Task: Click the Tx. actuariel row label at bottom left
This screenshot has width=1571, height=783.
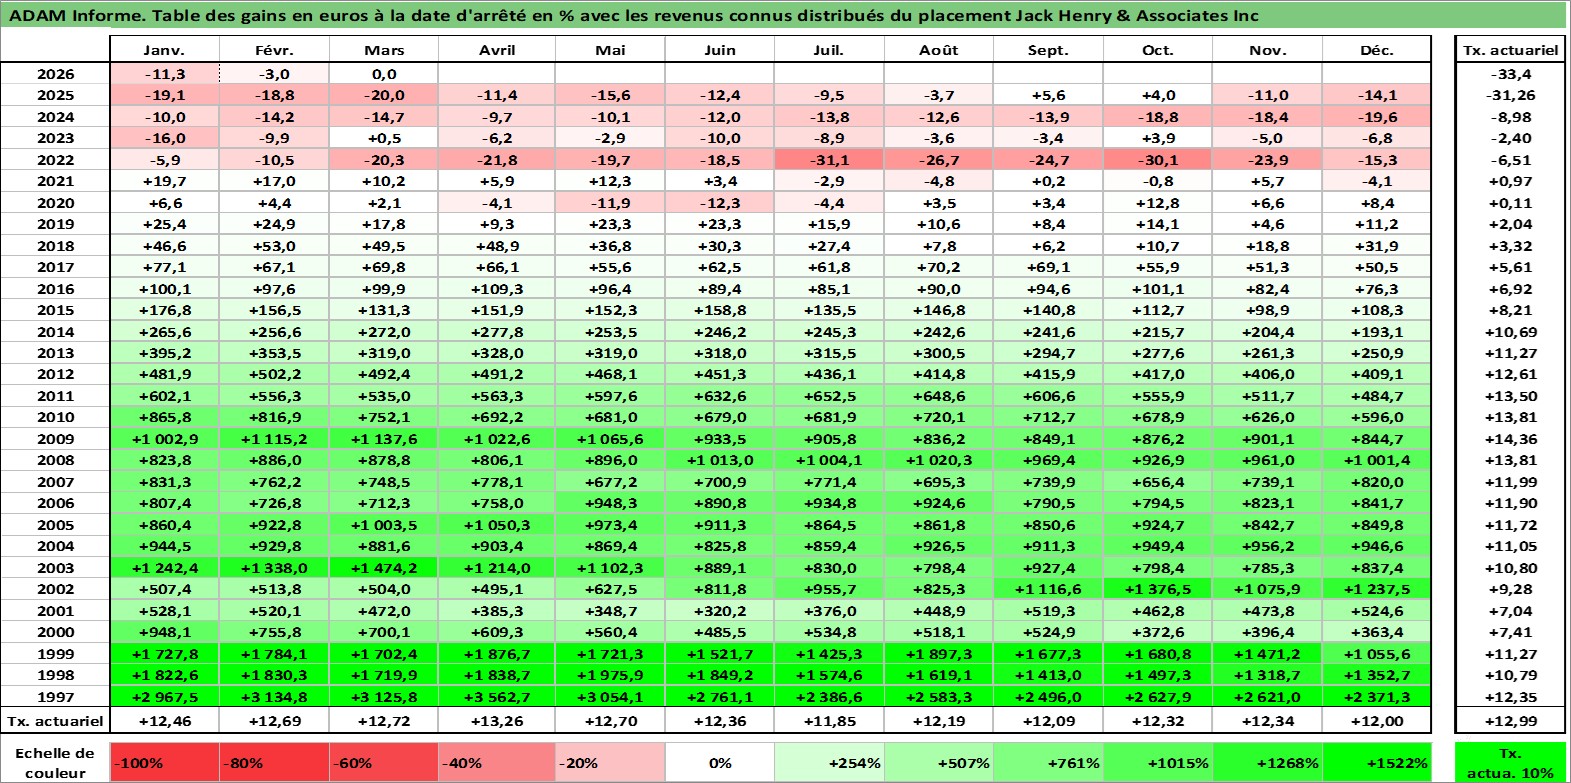Action: click(x=56, y=721)
